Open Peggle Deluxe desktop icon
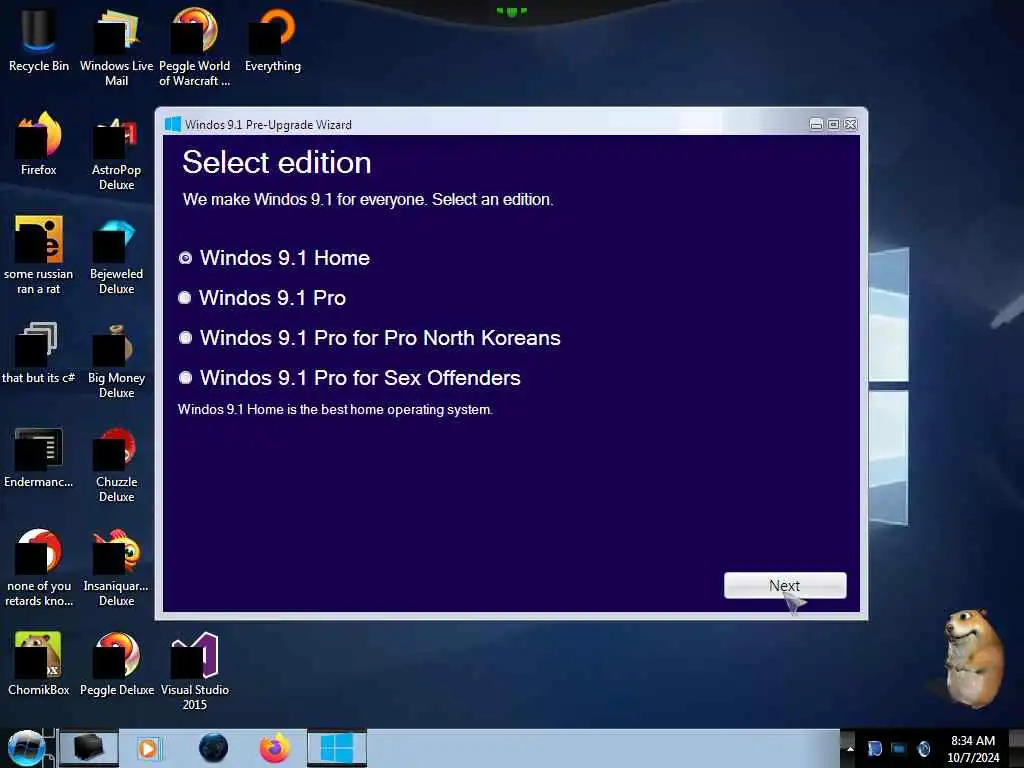This screenshot has width=1024, height=768. click(x=117, y=663)
